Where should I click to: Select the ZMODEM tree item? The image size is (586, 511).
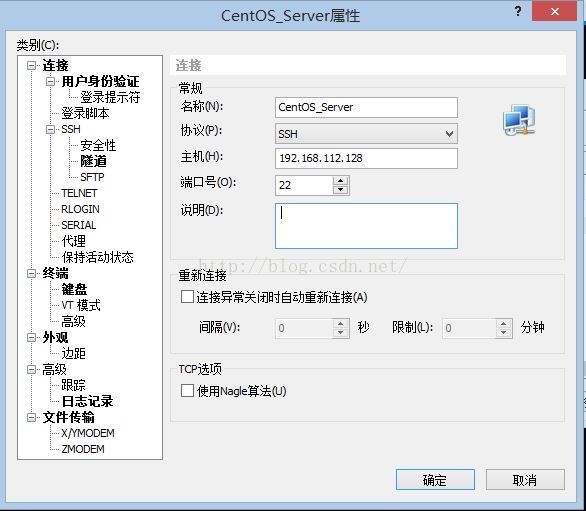pyautogui.click(x=83, y=449)
